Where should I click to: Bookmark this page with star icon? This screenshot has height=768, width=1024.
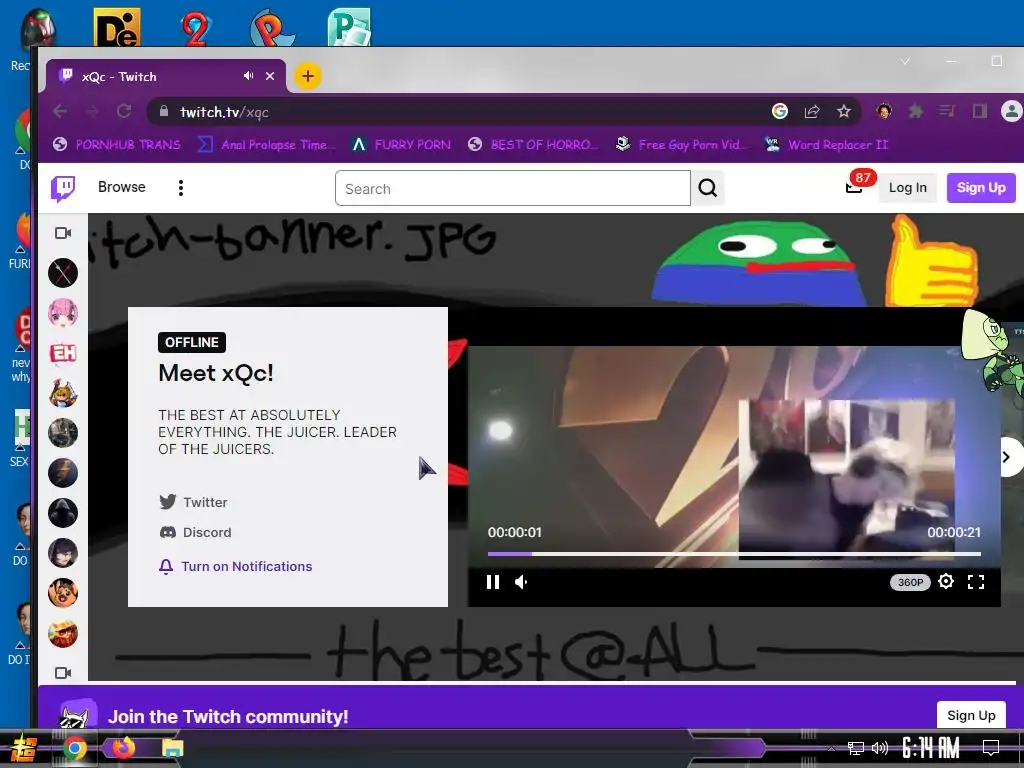(x=844, y=112)
